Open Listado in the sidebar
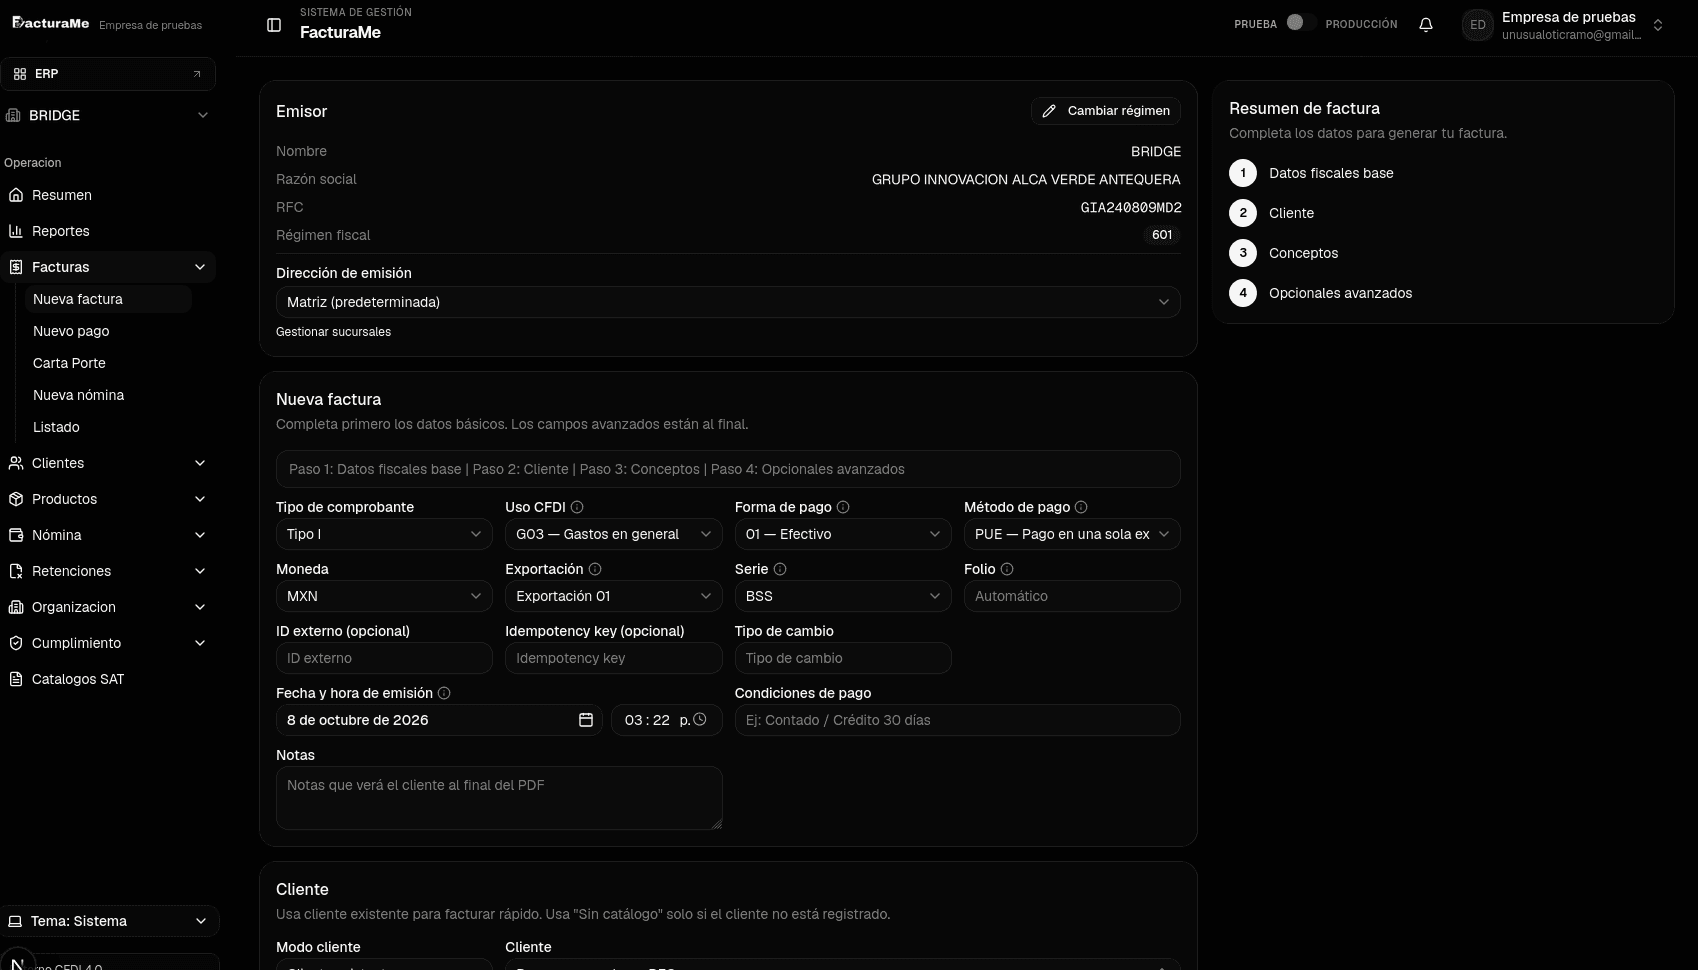1698x970 pixels. (56, 427)
